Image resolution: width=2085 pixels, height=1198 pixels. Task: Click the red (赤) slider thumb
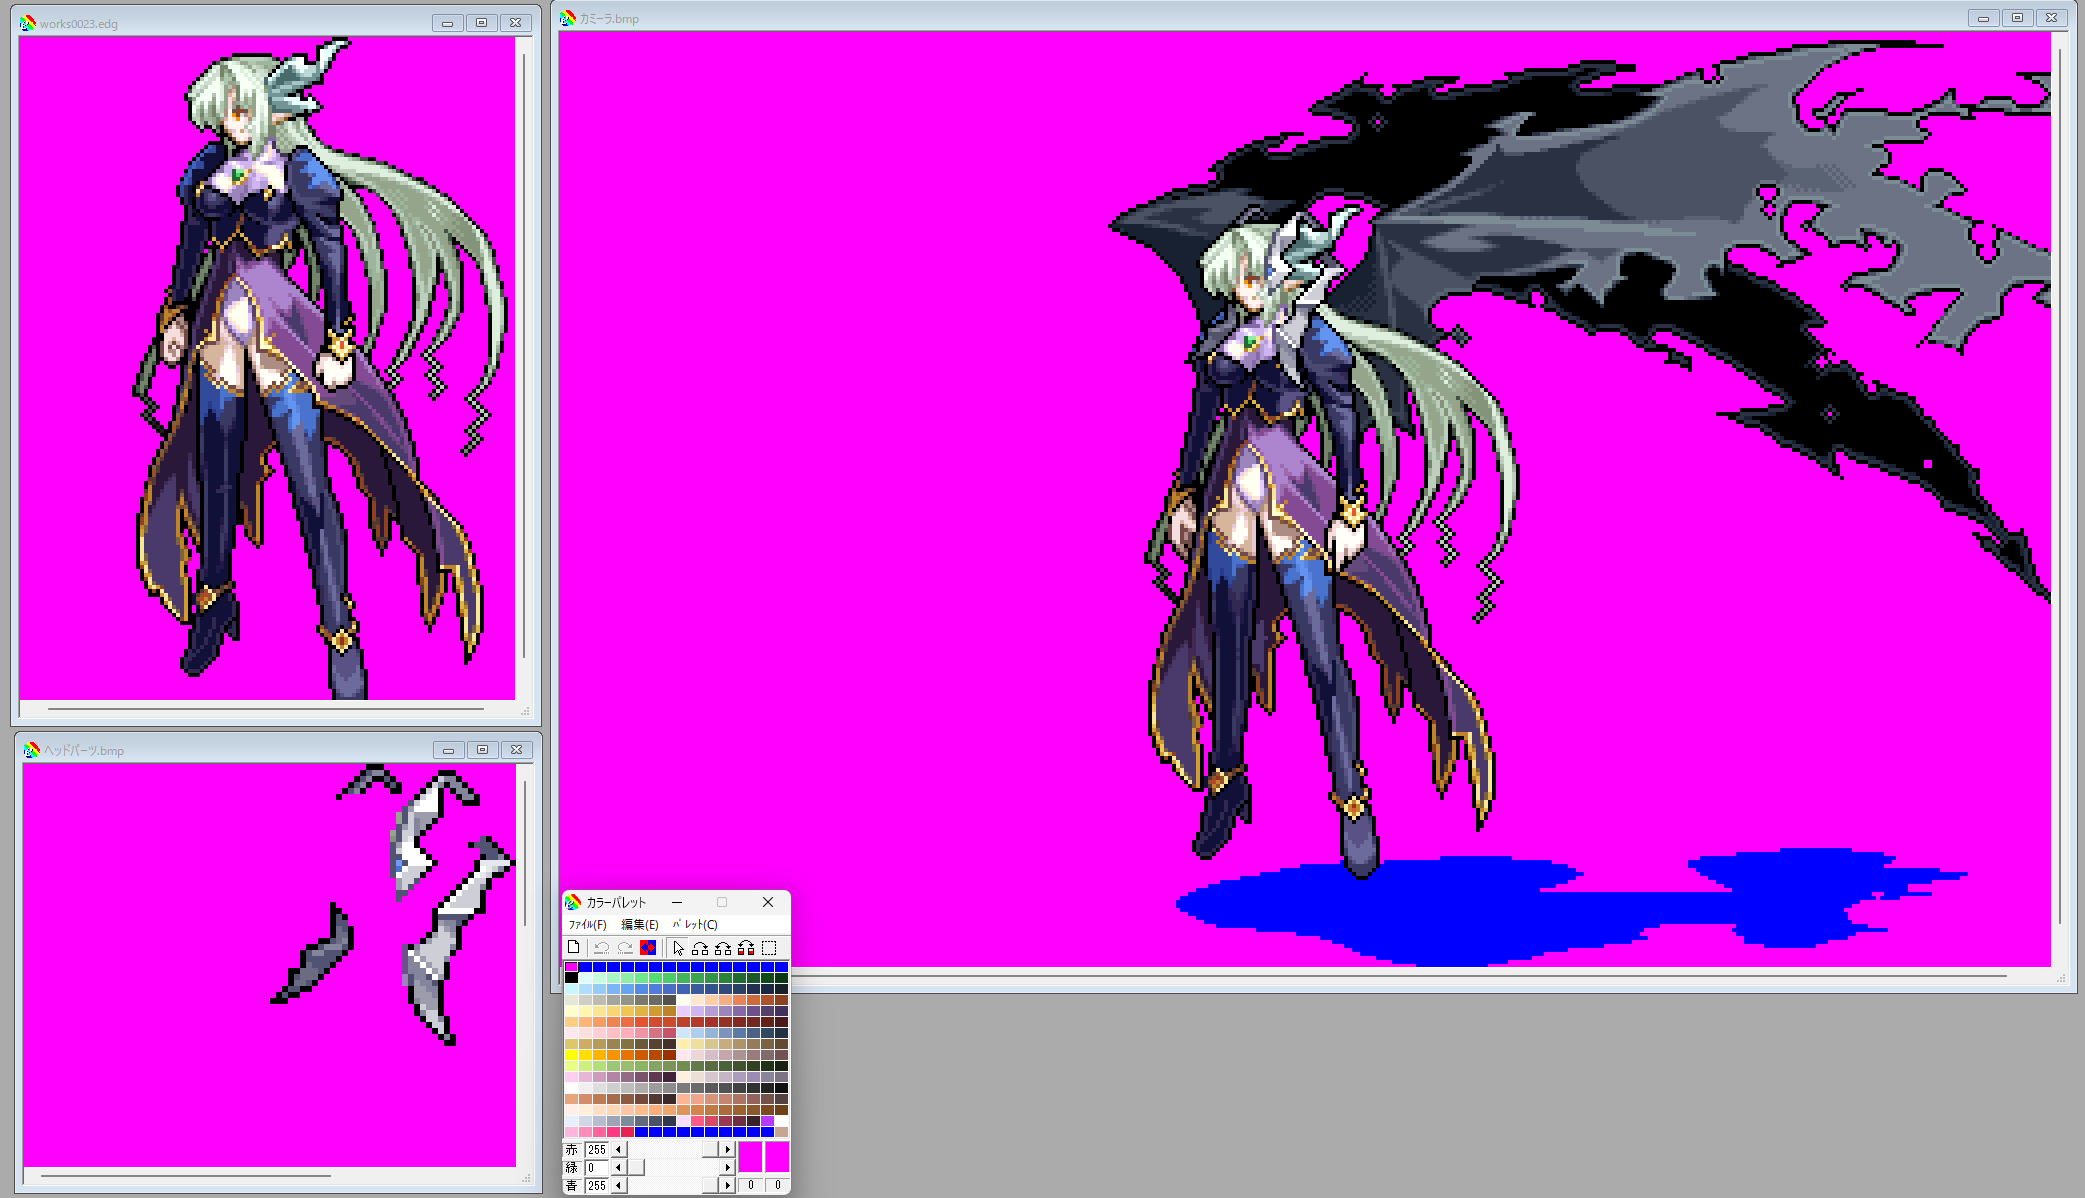coord(711,1150)
